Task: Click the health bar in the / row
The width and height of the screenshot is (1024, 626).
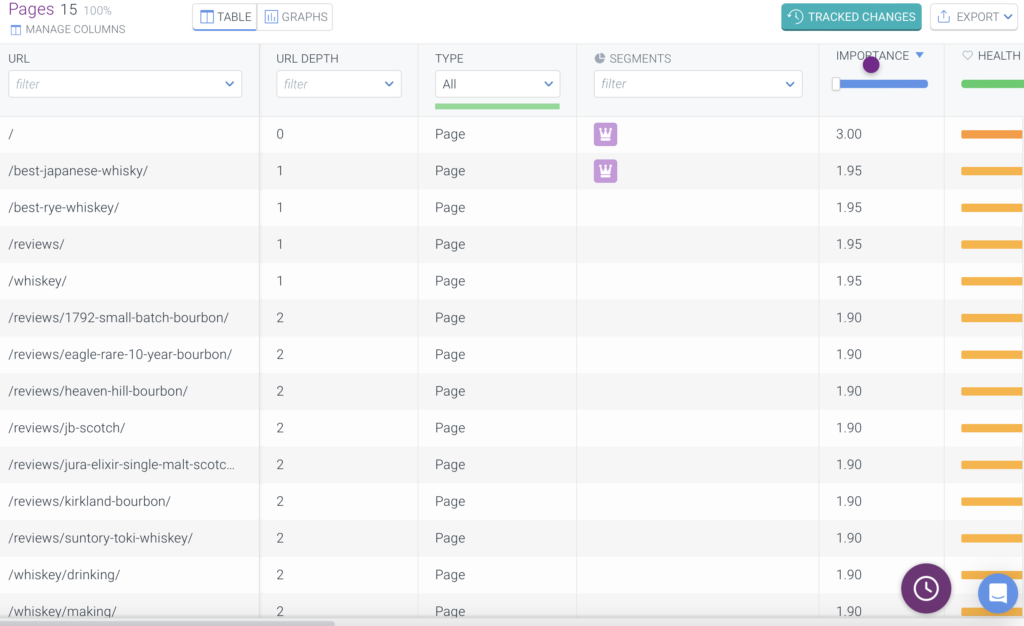Action: (991, 134)
